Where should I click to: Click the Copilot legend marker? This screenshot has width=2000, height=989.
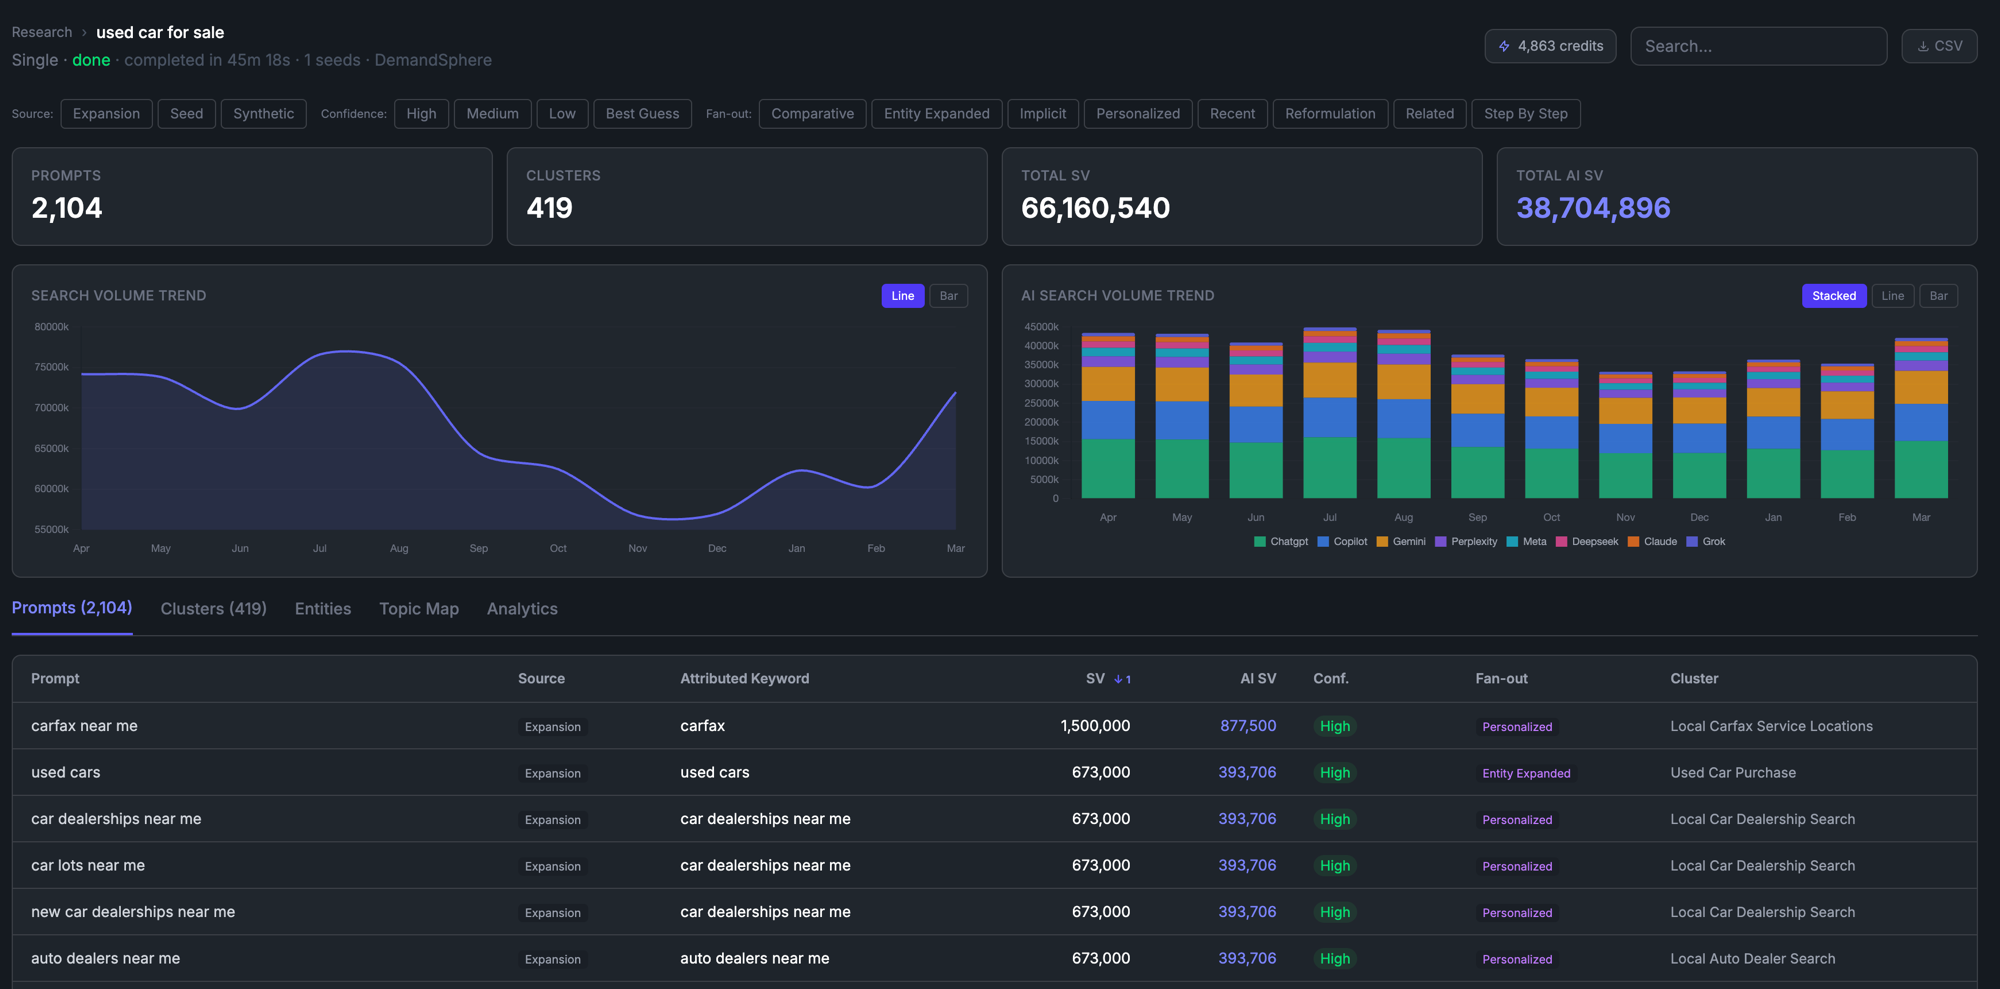coord(1322,541)
